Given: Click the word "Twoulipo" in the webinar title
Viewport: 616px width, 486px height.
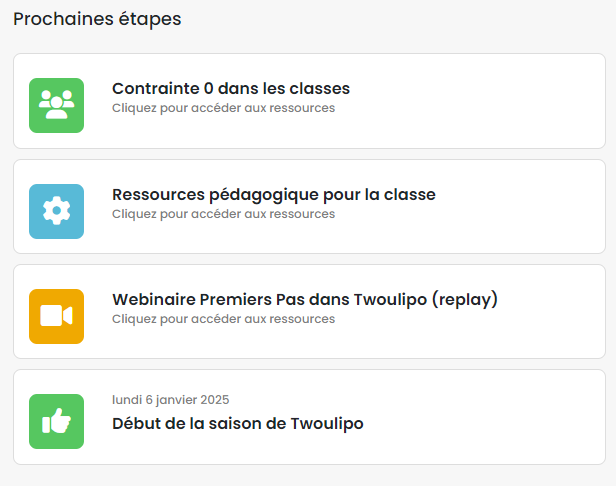Looking at the screenshot, I should click(x=390, y=300).
